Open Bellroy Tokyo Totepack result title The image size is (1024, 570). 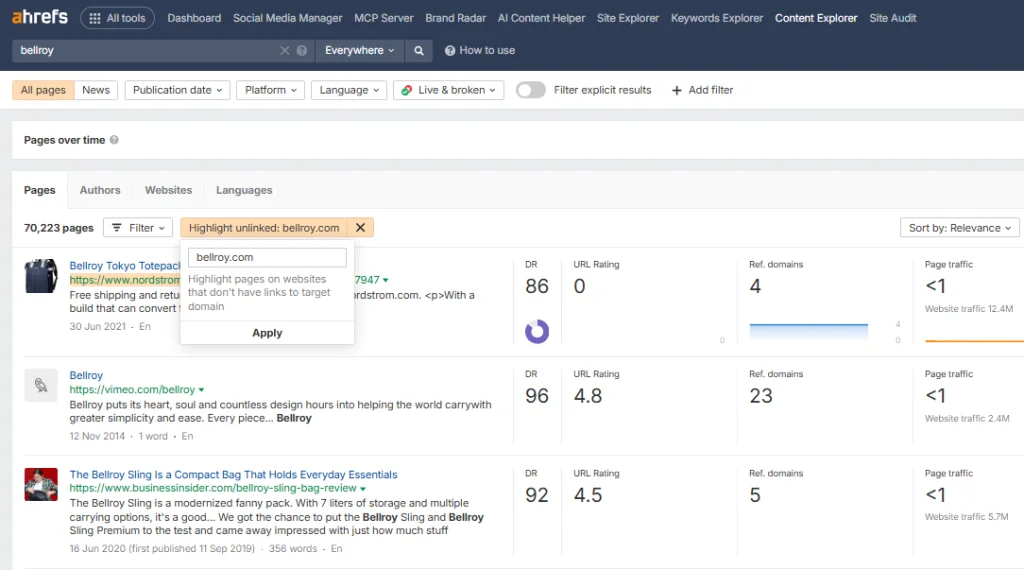click(124, 266)
